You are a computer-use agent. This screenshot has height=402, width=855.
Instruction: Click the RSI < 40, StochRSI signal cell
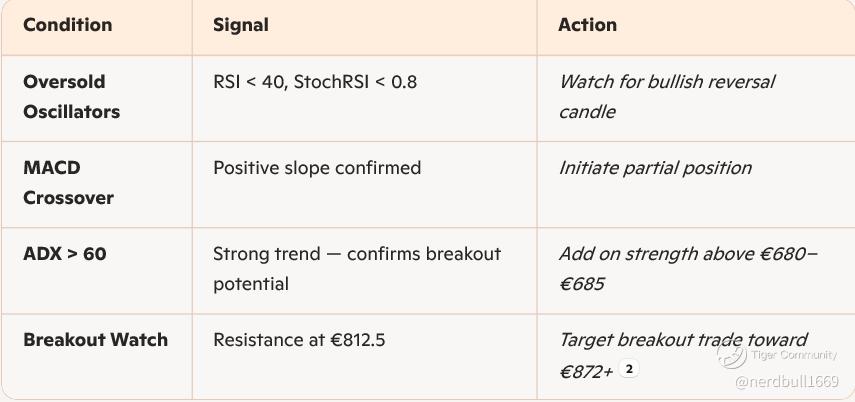click(x=315, y=82)
